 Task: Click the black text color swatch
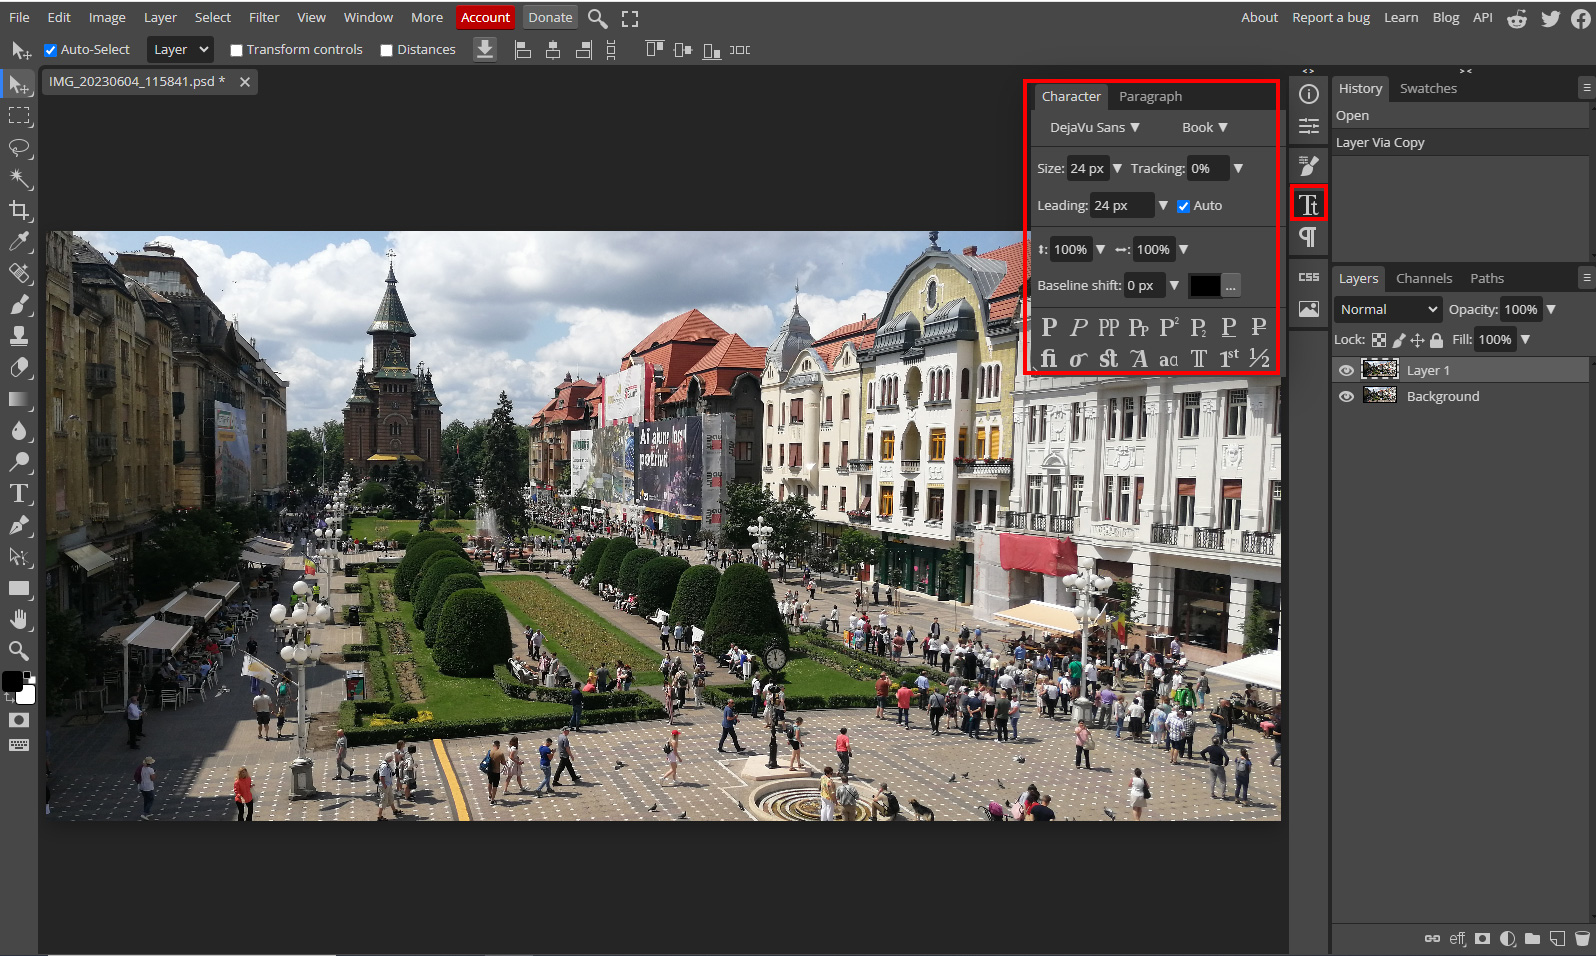[x=1204, y=285]
